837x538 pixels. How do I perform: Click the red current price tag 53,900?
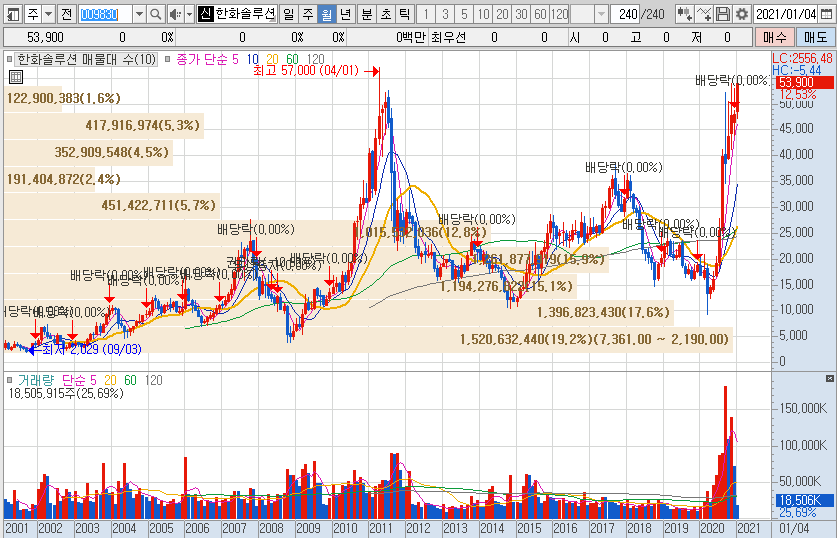(x=803, y=82)
